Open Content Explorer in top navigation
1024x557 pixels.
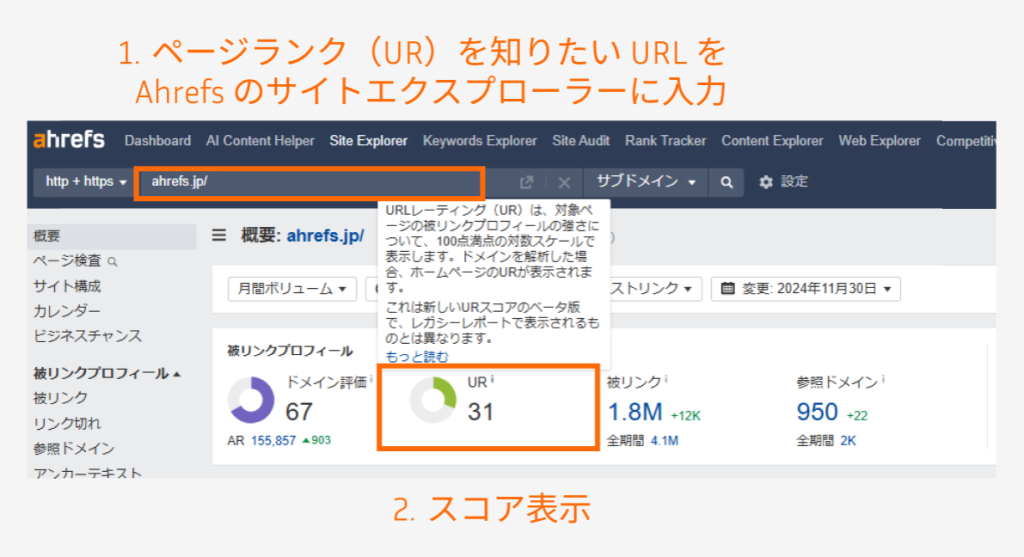point(772,140)
